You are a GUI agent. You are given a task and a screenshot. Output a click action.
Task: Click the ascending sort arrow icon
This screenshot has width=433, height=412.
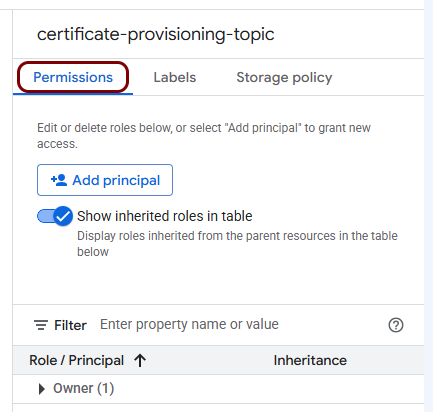pyautogui.click(x=140, y=360)
